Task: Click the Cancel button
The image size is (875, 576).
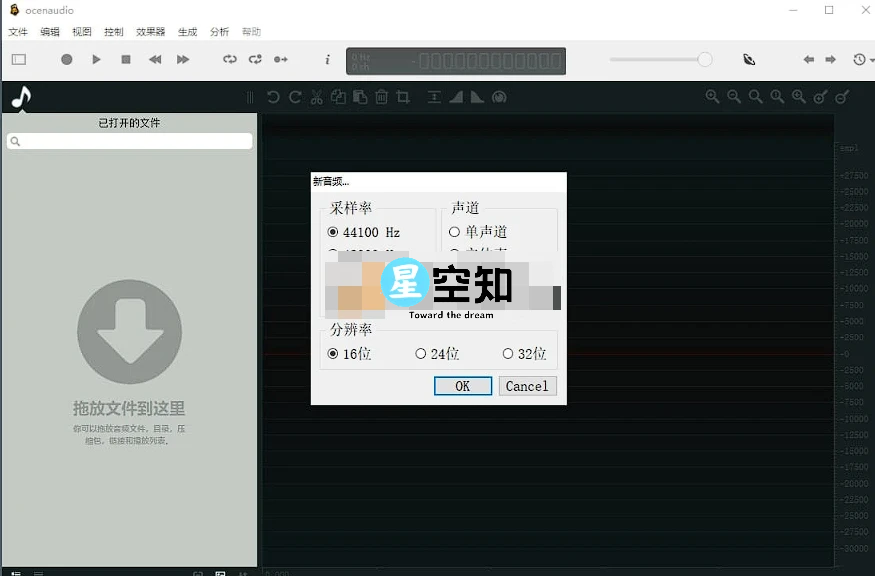Action: 527,386
